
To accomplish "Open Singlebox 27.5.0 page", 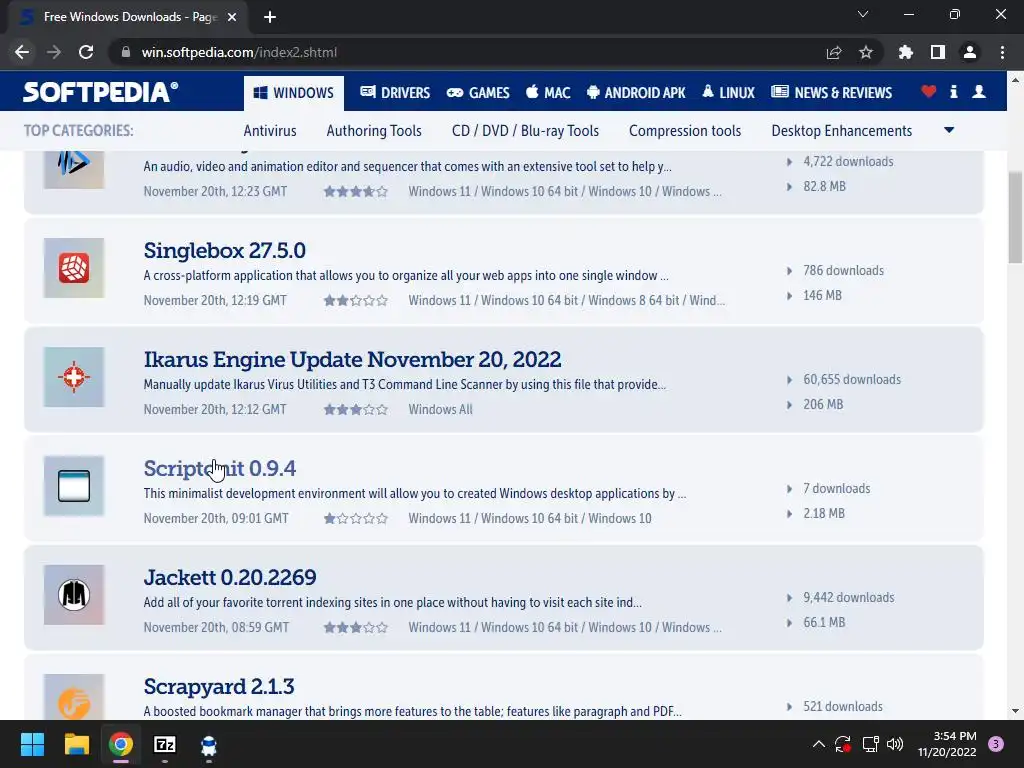I will pos(225,250).
